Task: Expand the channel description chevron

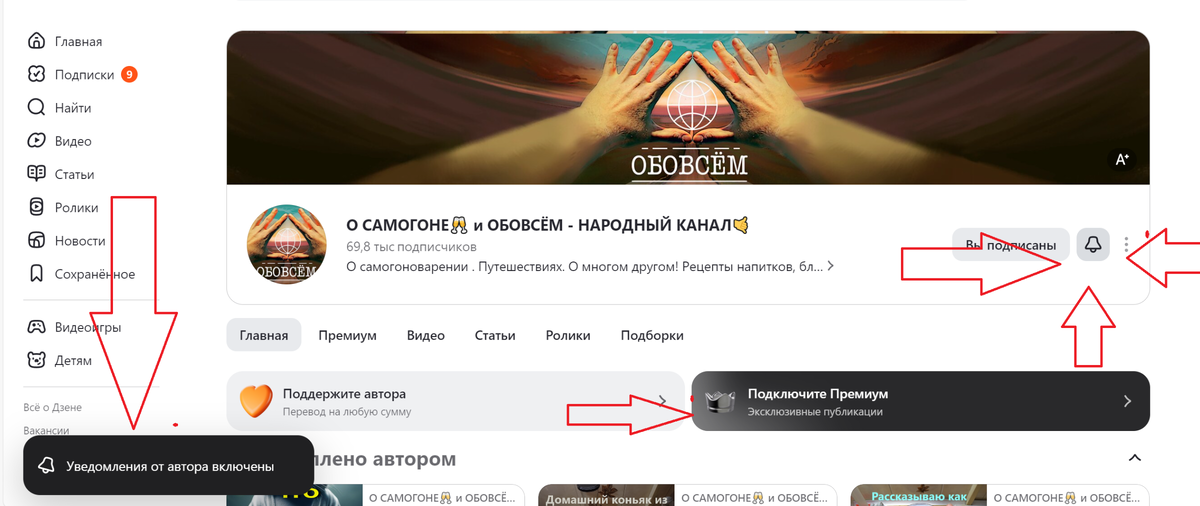Action: pos(831,267)
